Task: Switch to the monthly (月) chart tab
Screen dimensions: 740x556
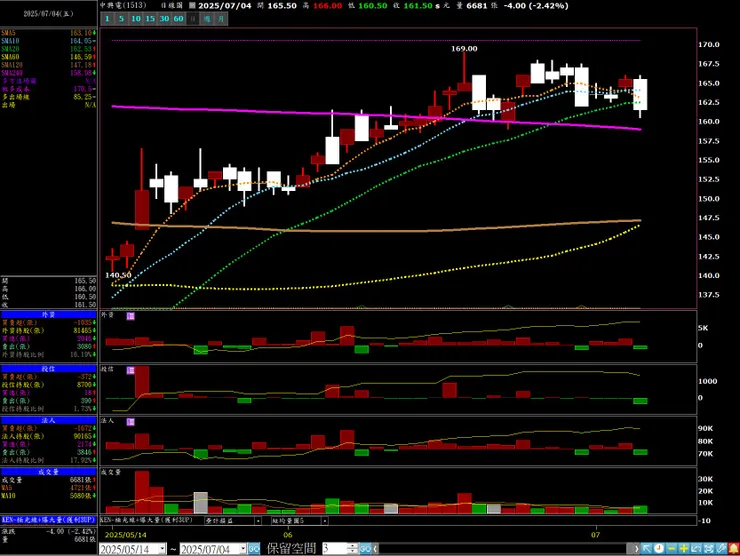Action: (x=221, y=19)
